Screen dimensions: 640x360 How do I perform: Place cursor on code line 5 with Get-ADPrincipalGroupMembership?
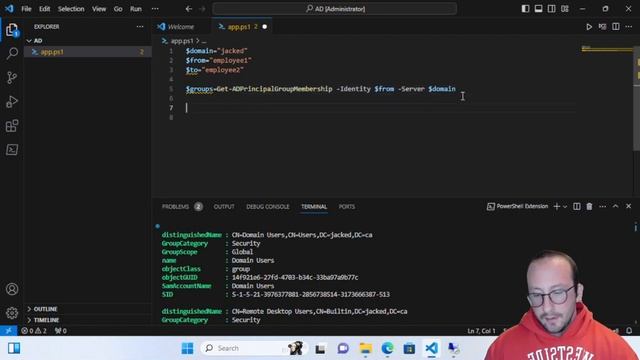(x=320, y=89)
